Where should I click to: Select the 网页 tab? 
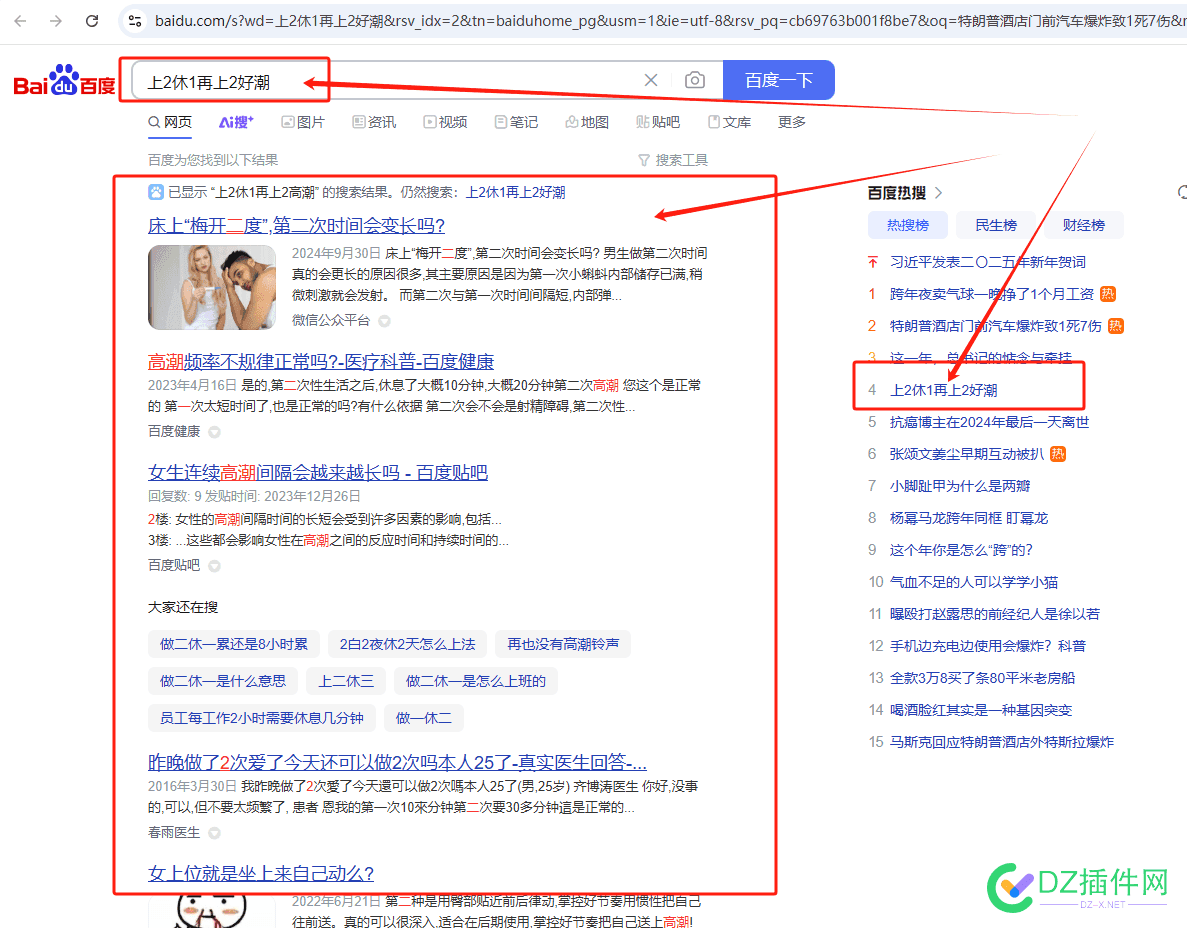click(170, 122)
